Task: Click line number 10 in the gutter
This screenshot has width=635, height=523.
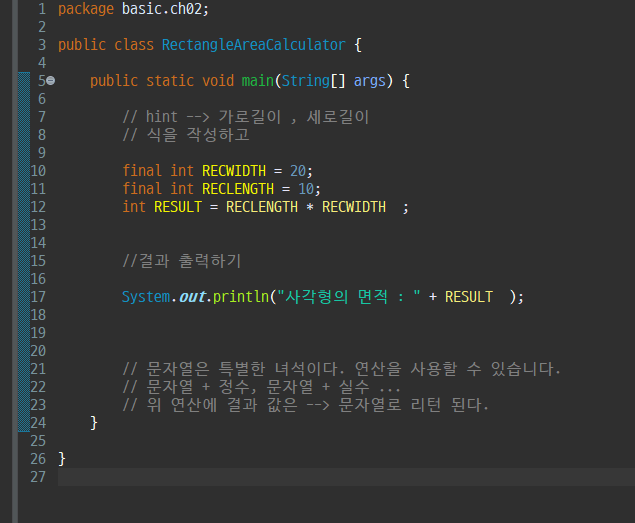Action: tap(38, 171)
